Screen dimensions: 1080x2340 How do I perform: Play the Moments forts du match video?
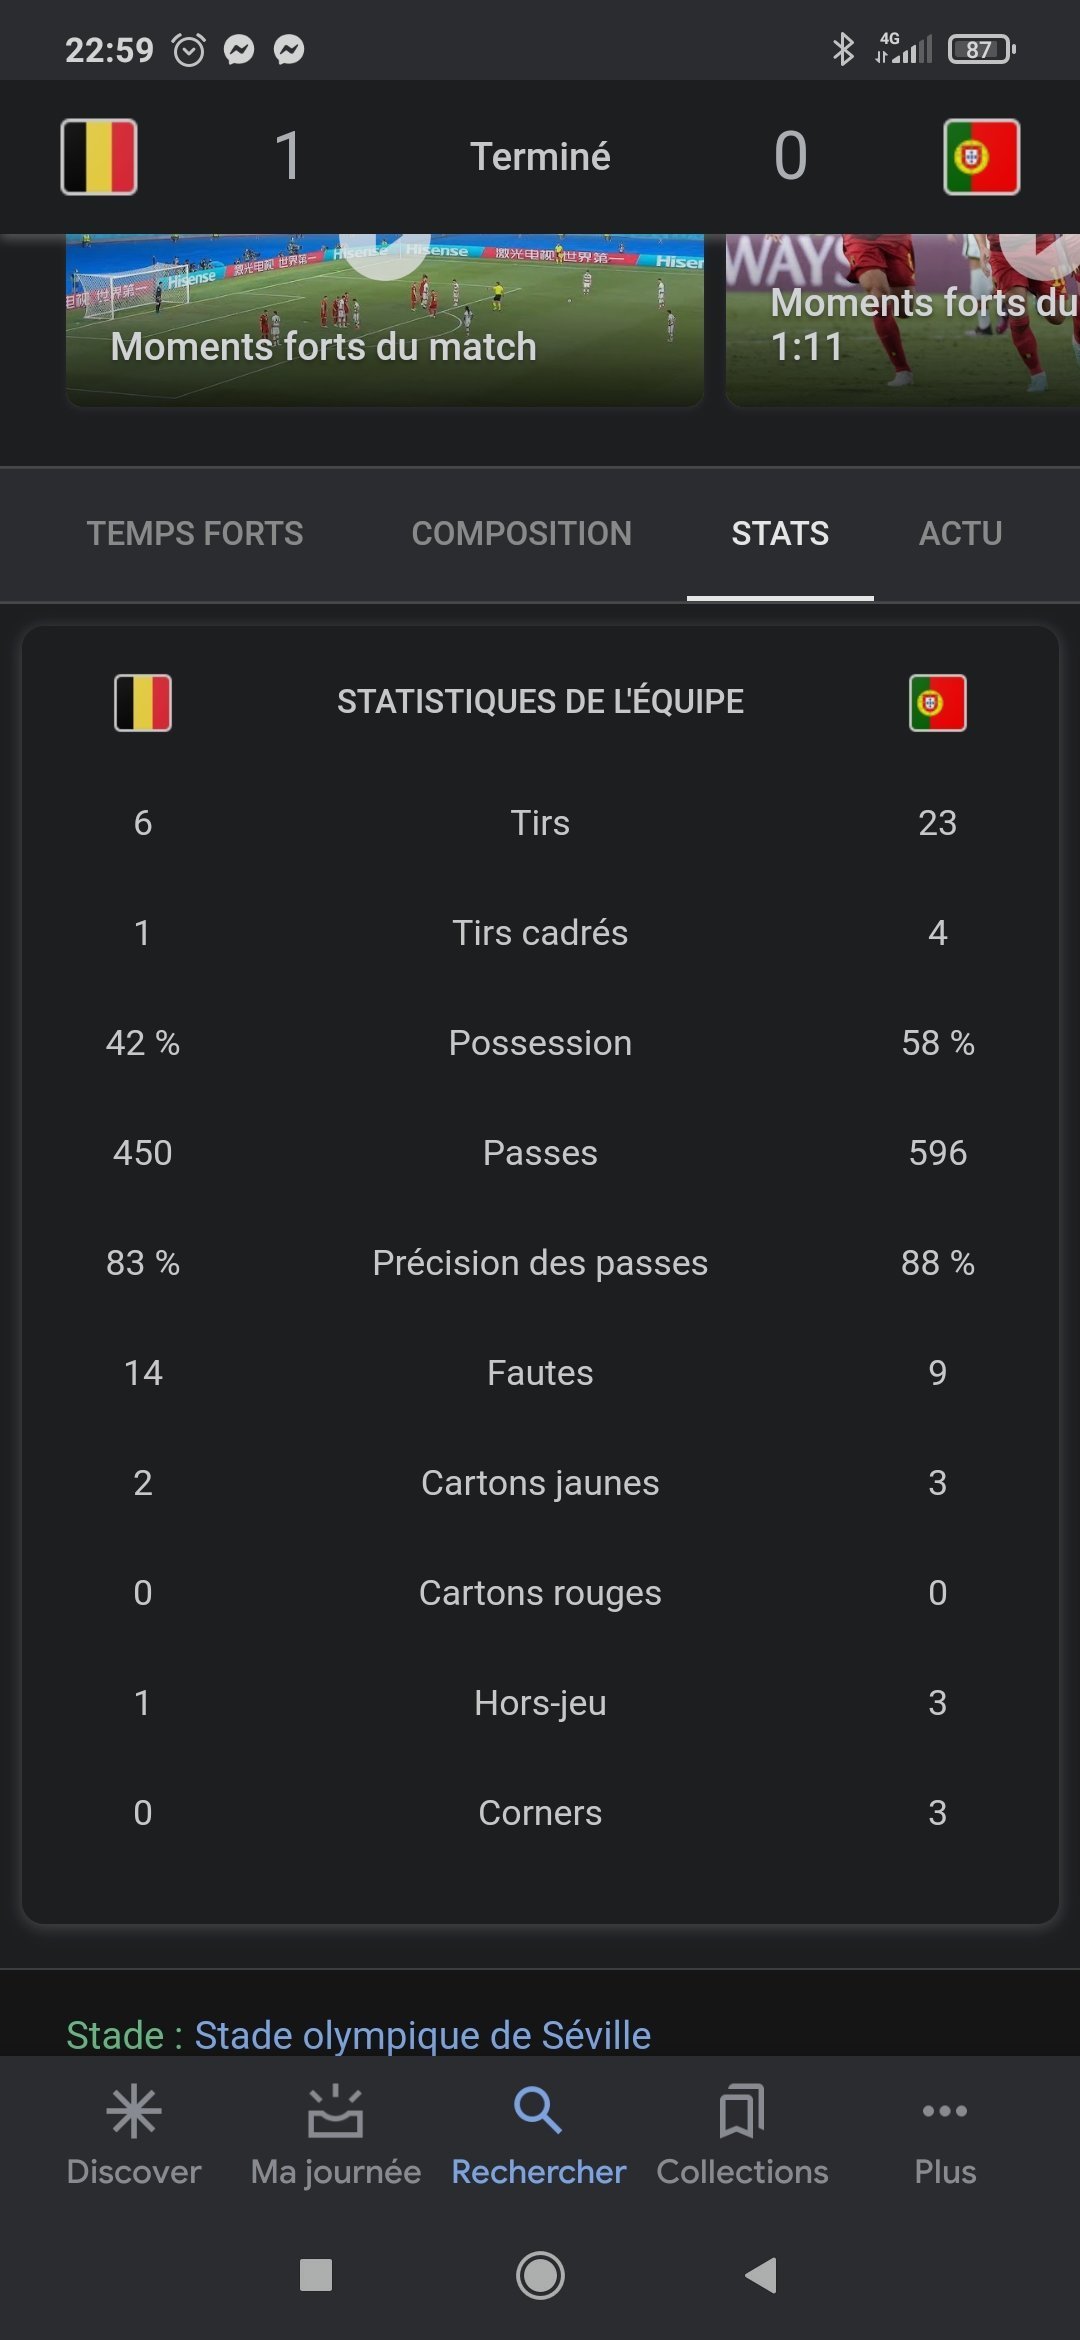point(385,320)
